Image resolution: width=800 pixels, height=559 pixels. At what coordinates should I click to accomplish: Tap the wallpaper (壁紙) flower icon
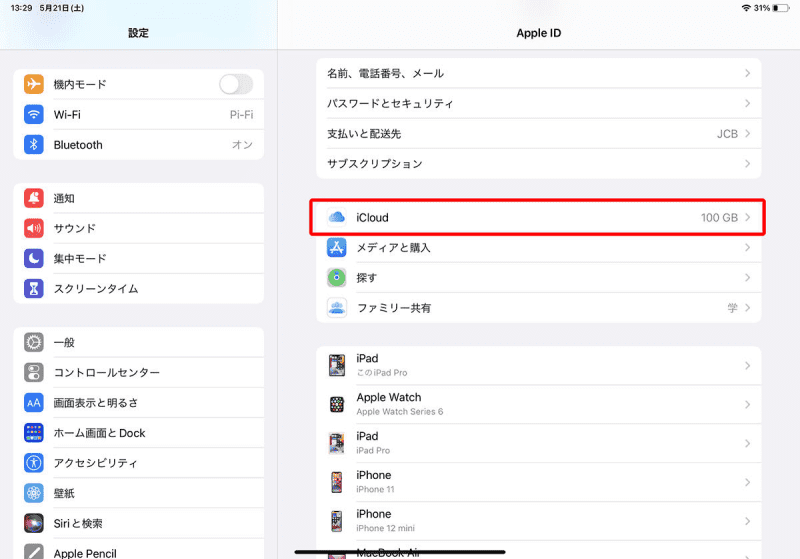point(34,493)
